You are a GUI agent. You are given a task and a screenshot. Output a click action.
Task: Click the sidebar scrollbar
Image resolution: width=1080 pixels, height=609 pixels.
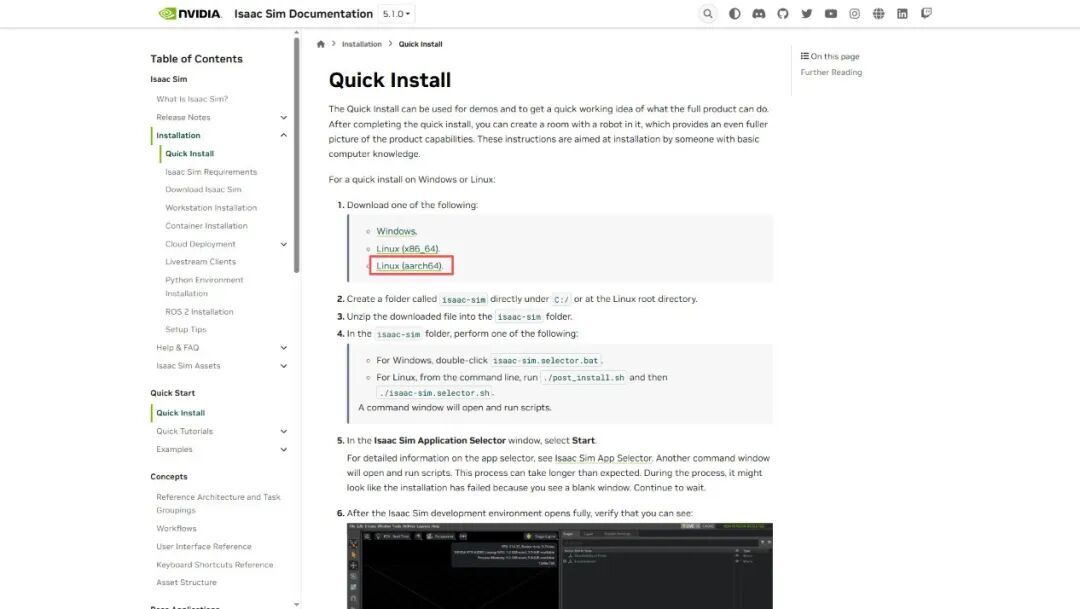tap(297, 155)
